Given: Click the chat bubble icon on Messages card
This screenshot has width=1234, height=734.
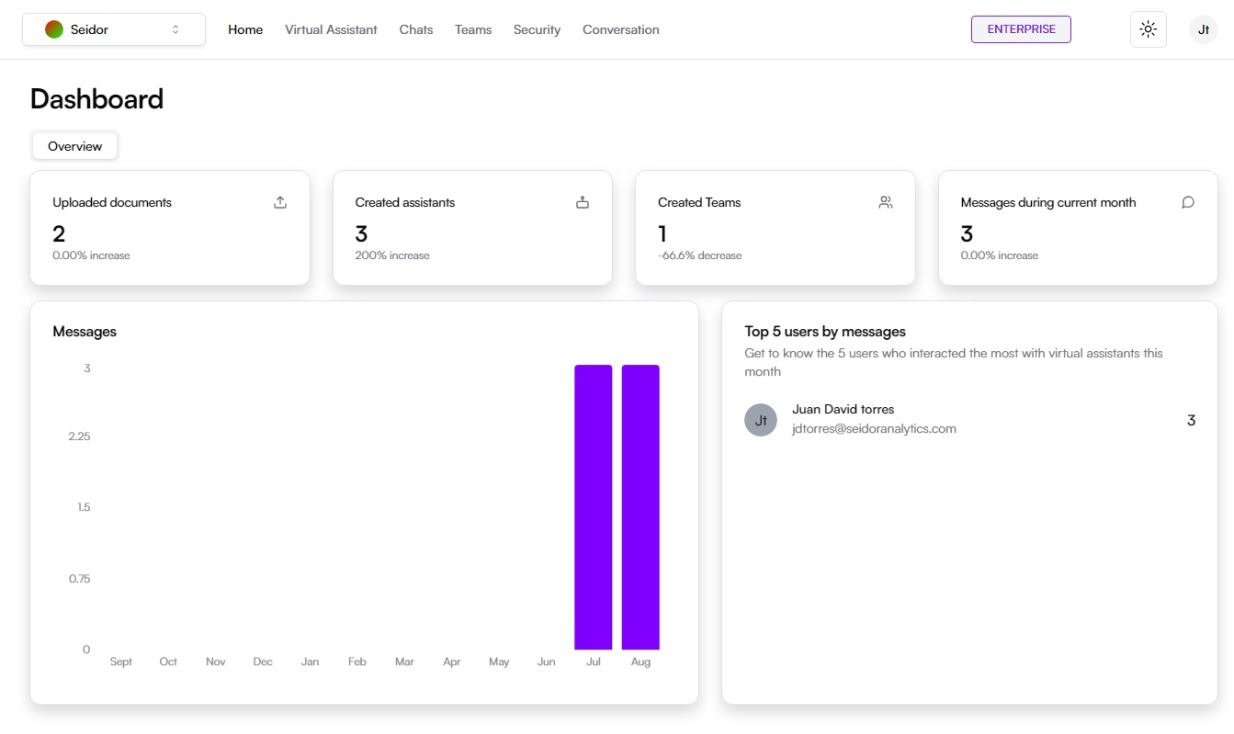Looking at the screenshot, I should pos(1188,202).
